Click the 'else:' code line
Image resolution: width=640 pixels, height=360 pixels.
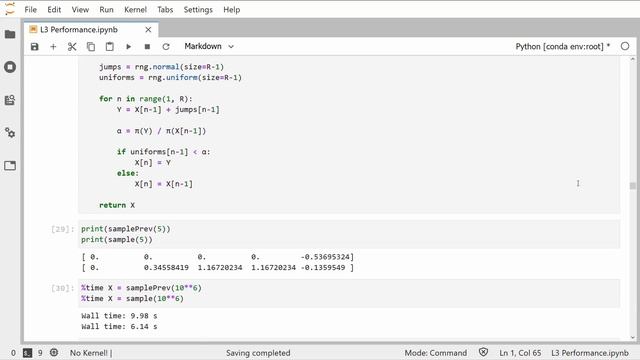tap(128, 173)
